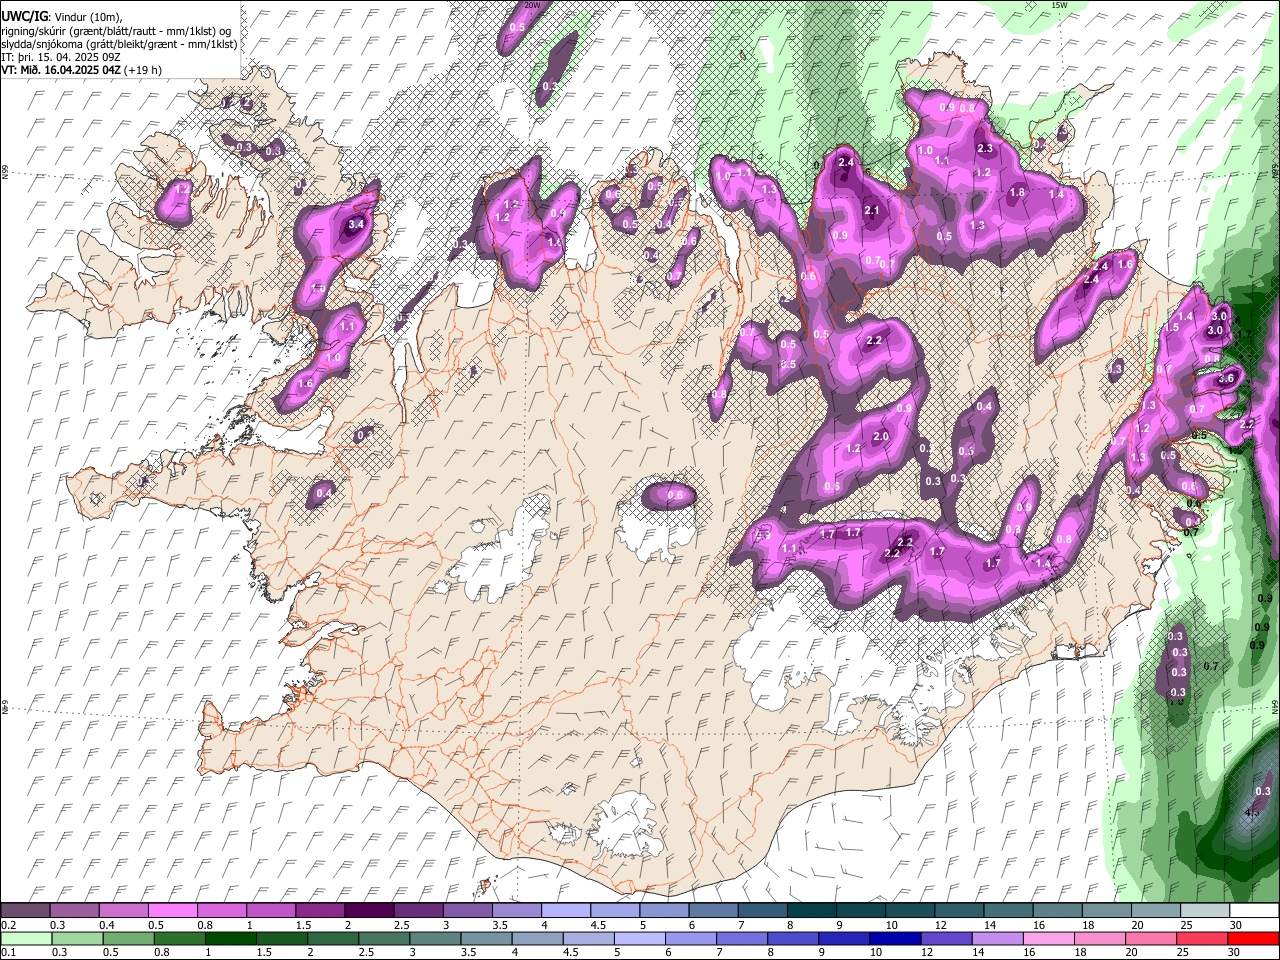Select the light pink 16–18 lower scale swatch
This screenshot has height=960, width=1280.
tap(1049, 939)
